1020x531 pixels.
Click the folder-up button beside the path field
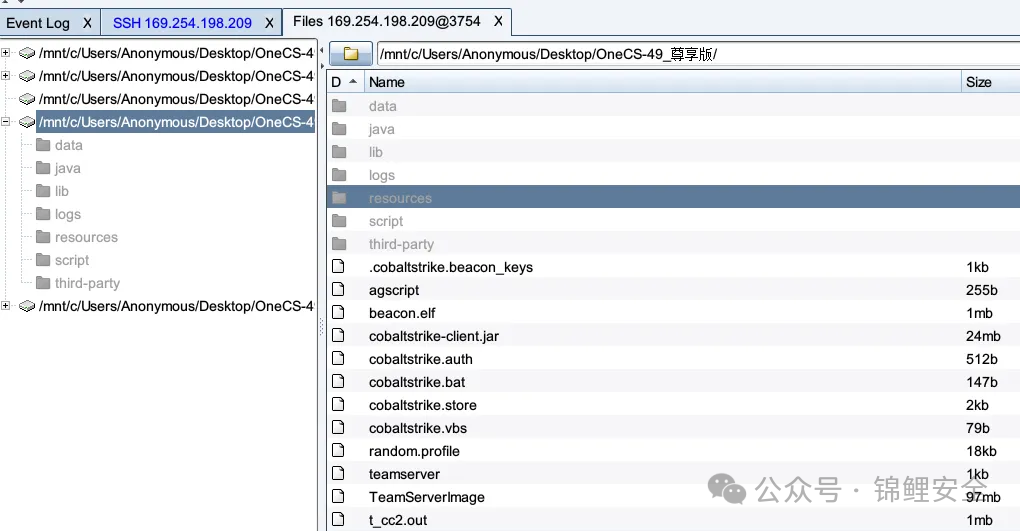coord(351,54)
